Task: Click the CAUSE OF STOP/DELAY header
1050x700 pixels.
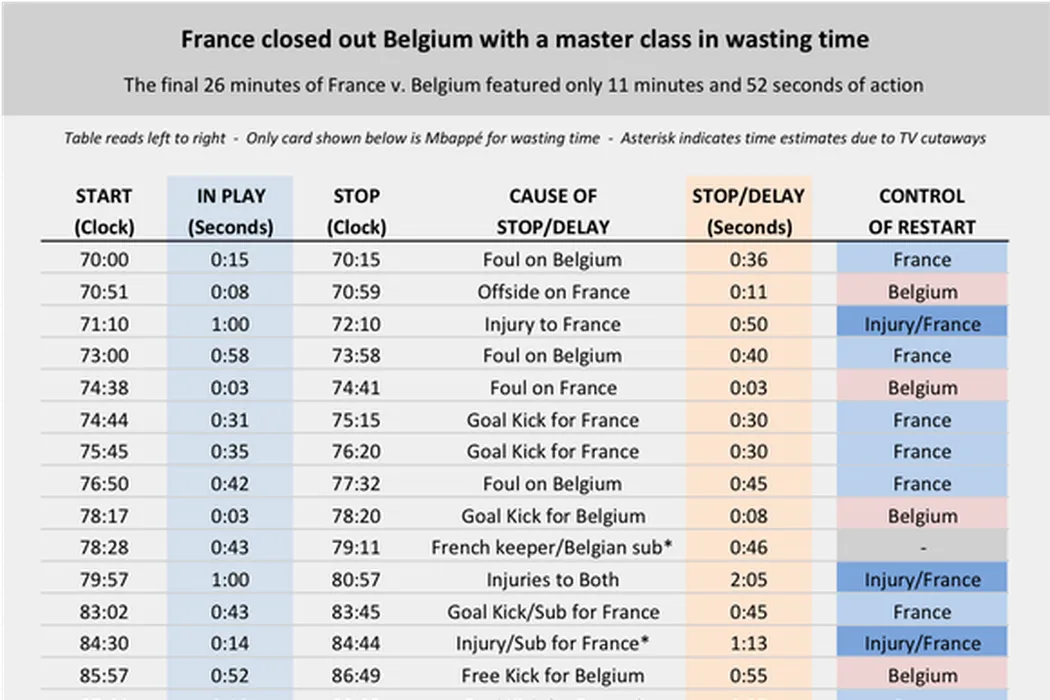Action: point(553,211)
